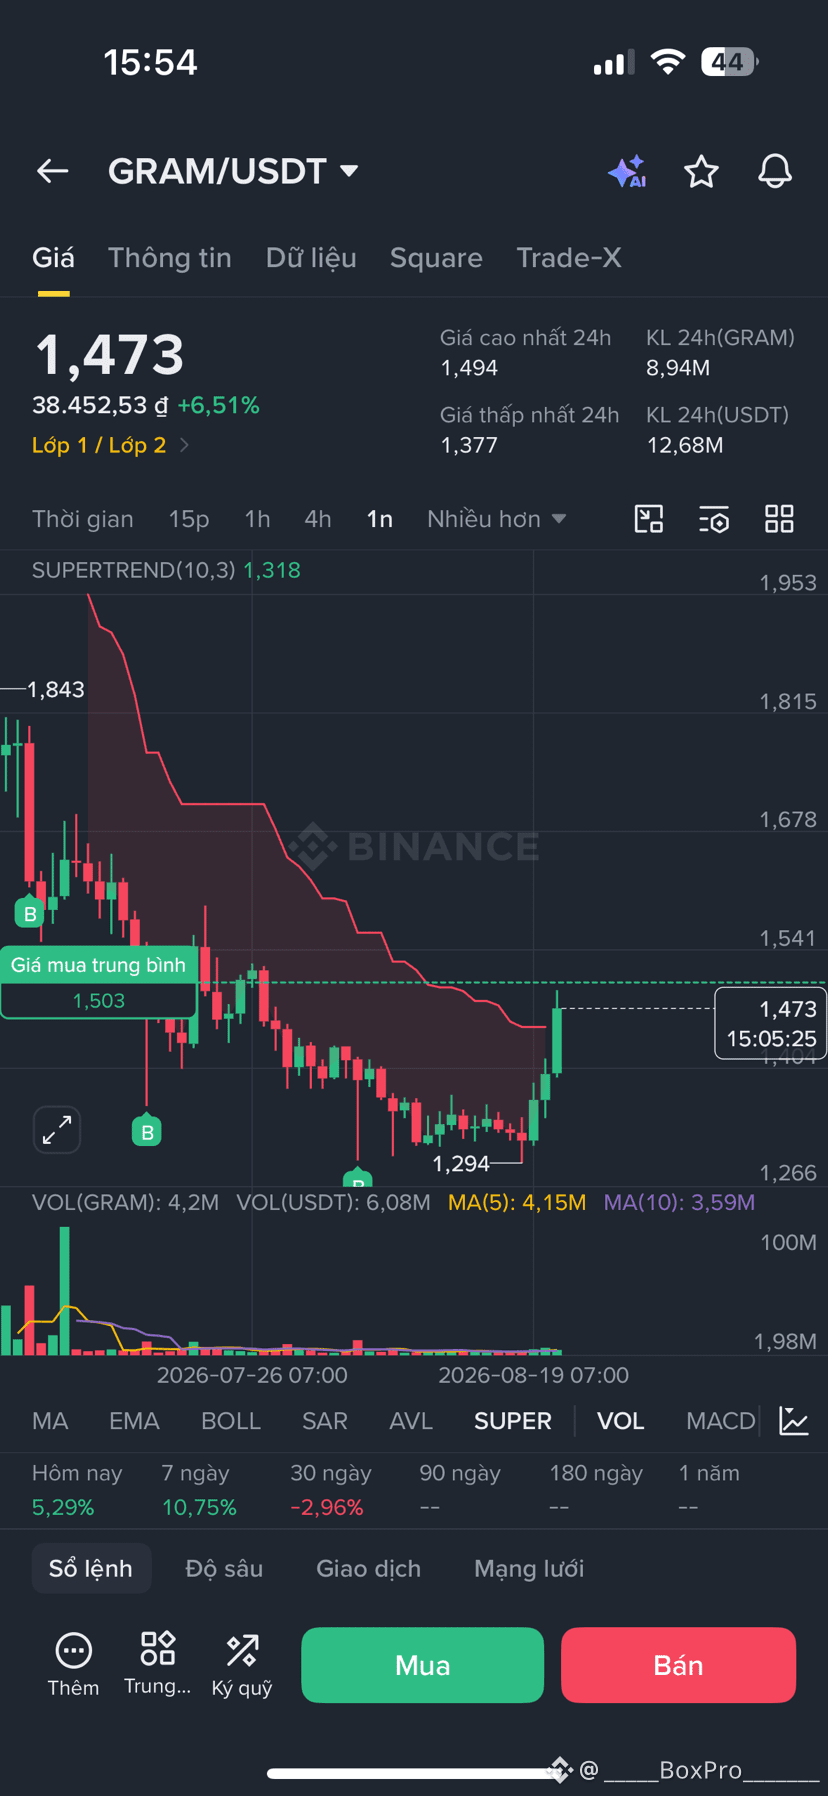Tap the Thêm more-options icon
The image size is (828, 1796).
click(x=73, y=1664)
